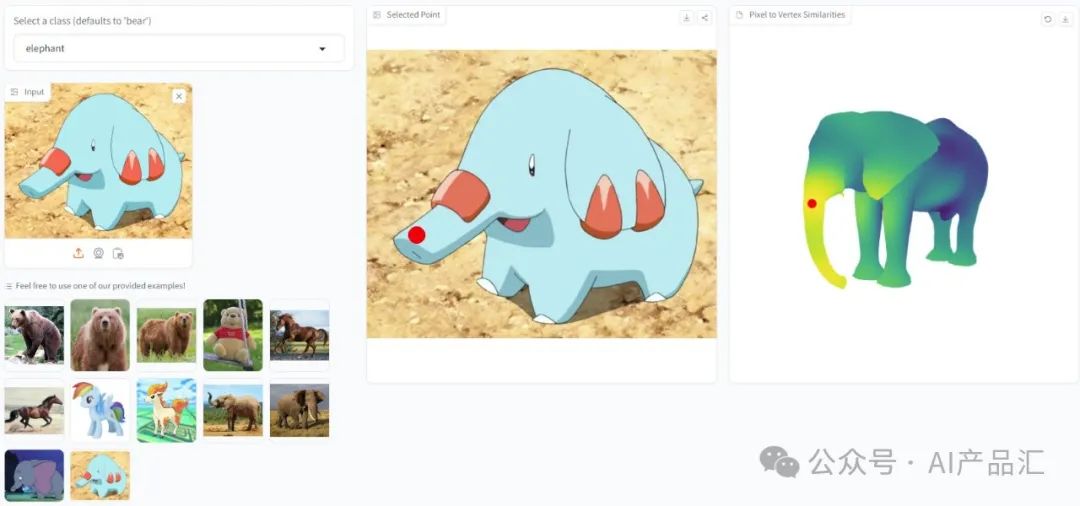Load the elephant with raised trunk example
The width and height of the screenshot is (1080, 506).
tap(233, 411)
